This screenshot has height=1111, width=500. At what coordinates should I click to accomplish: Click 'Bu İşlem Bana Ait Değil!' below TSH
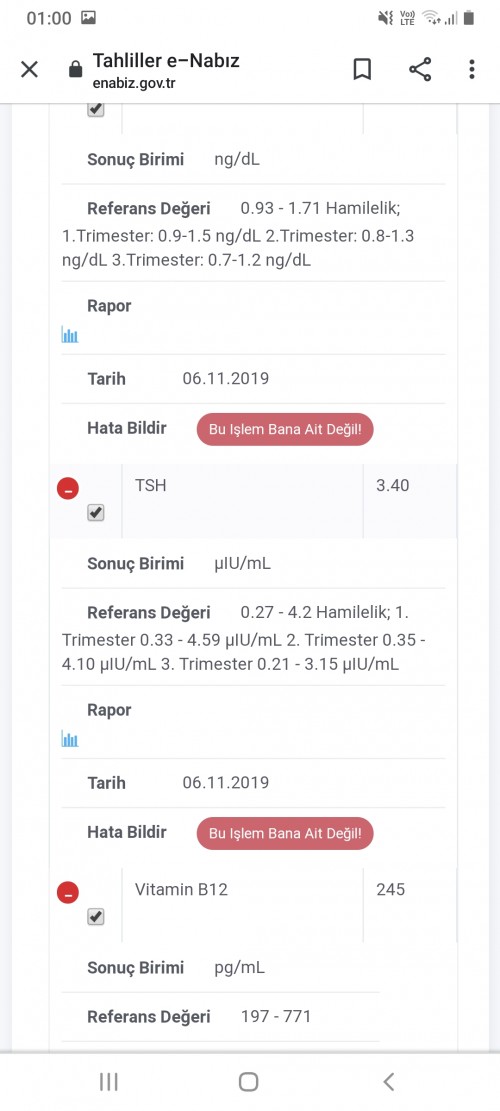(285, 833)
